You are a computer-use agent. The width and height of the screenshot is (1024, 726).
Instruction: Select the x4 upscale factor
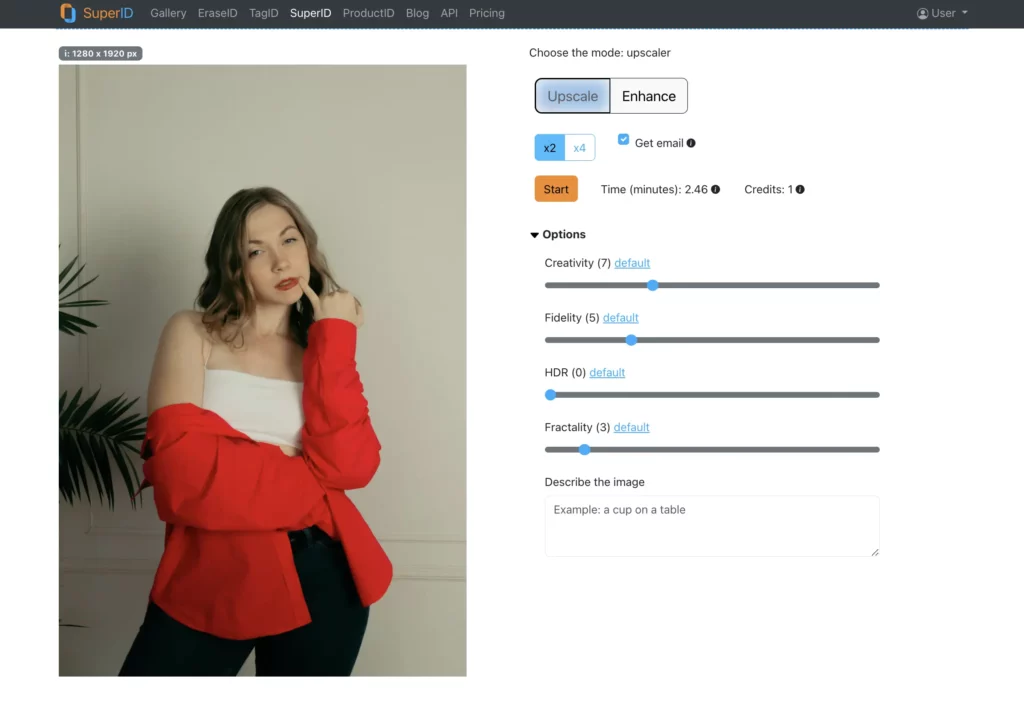tap(580, 147)
